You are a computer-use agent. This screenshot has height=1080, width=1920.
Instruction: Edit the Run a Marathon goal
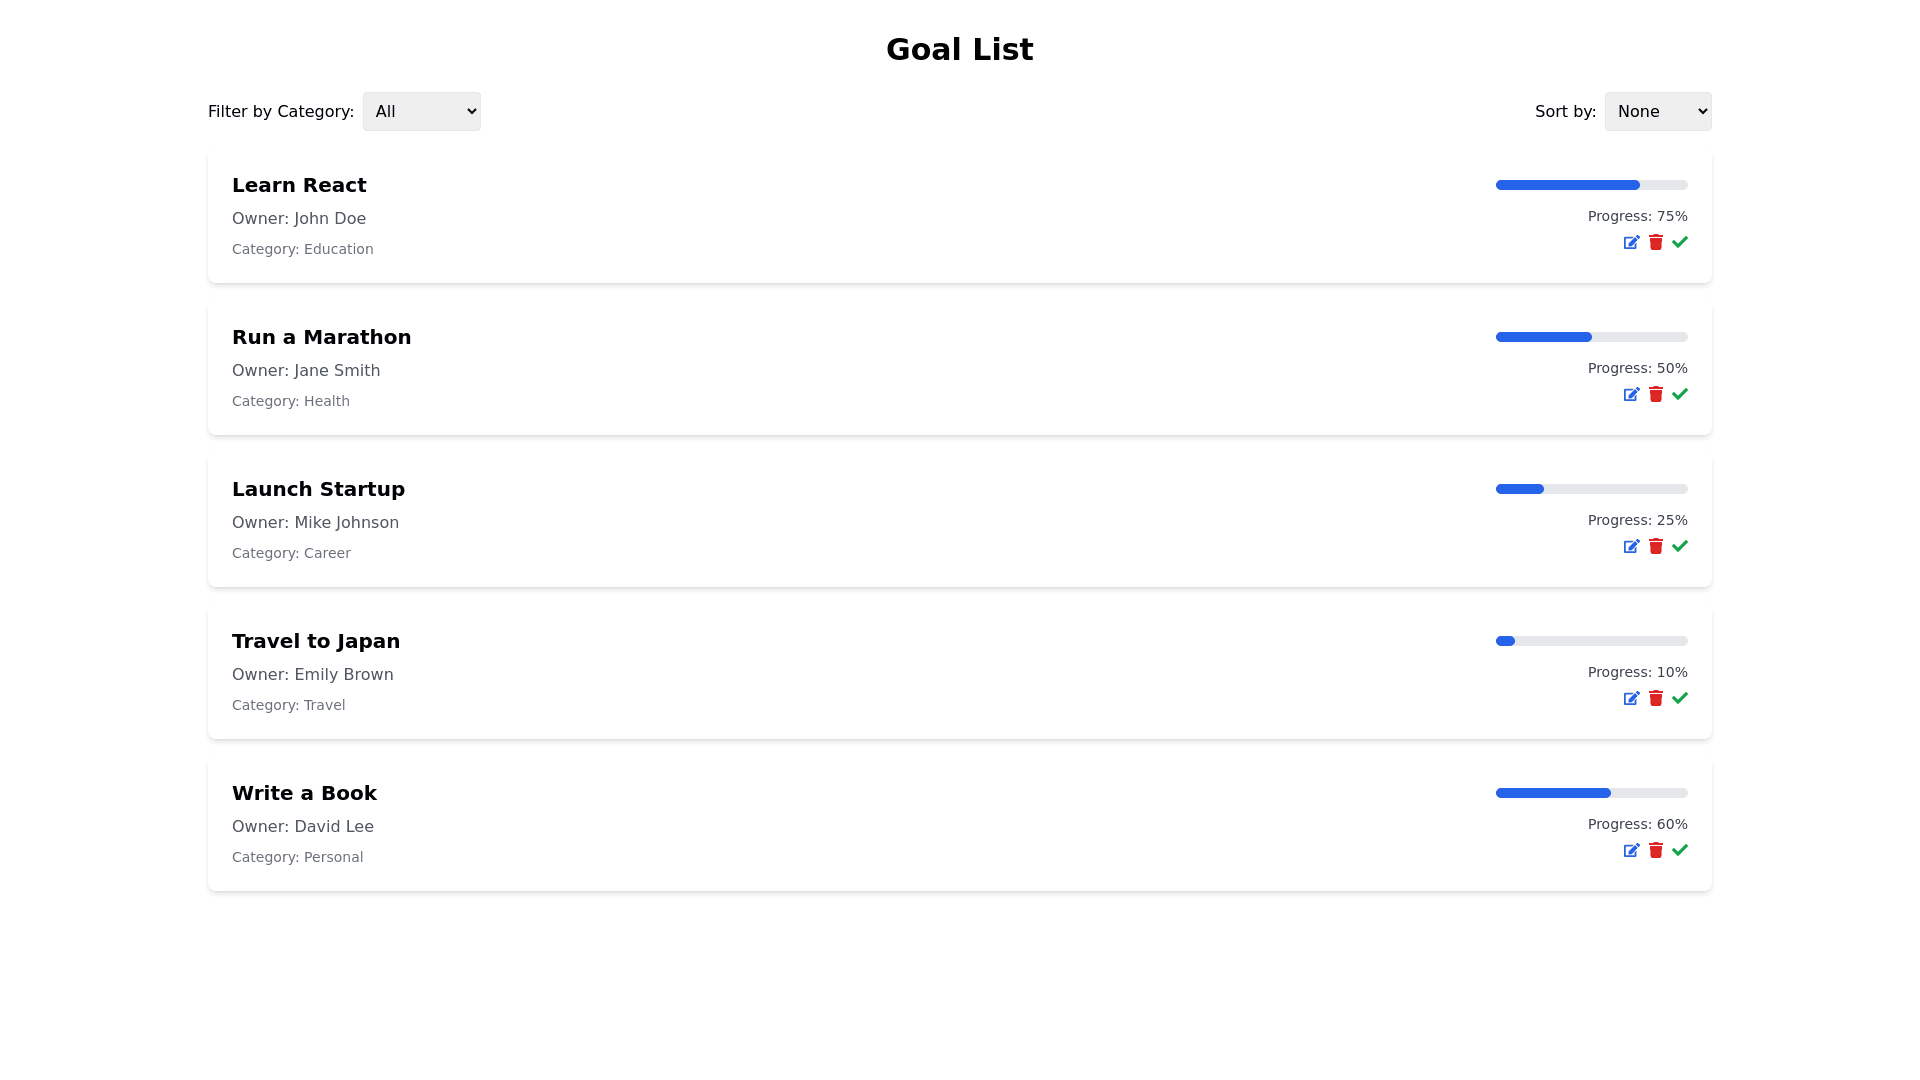(x=1631, y=394)
